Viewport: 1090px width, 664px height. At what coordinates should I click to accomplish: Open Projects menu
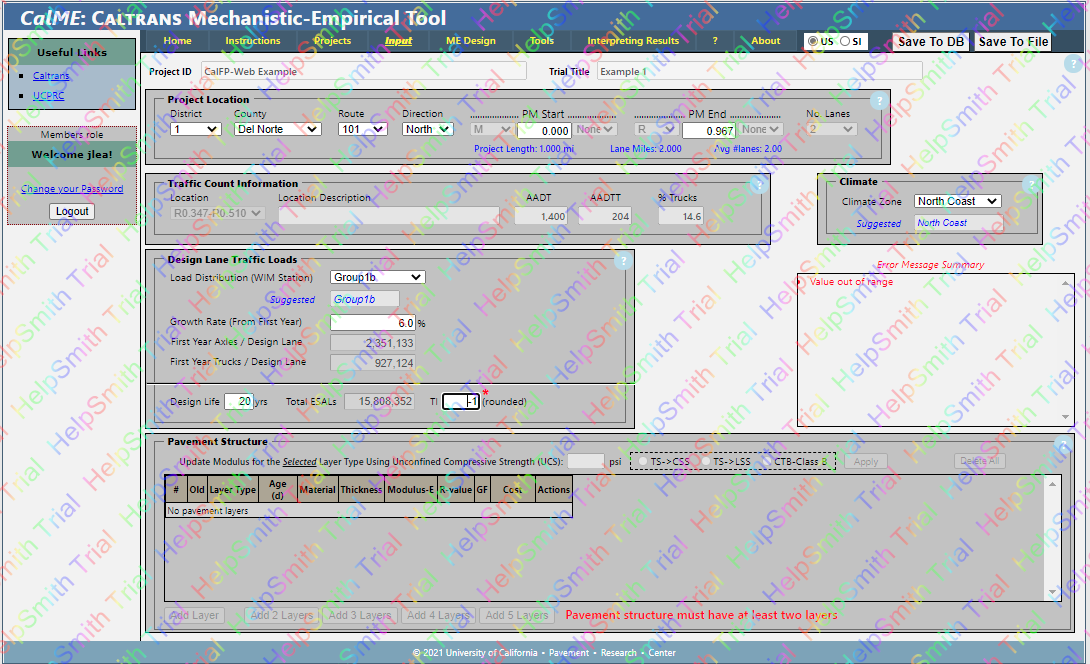(332, 41)
